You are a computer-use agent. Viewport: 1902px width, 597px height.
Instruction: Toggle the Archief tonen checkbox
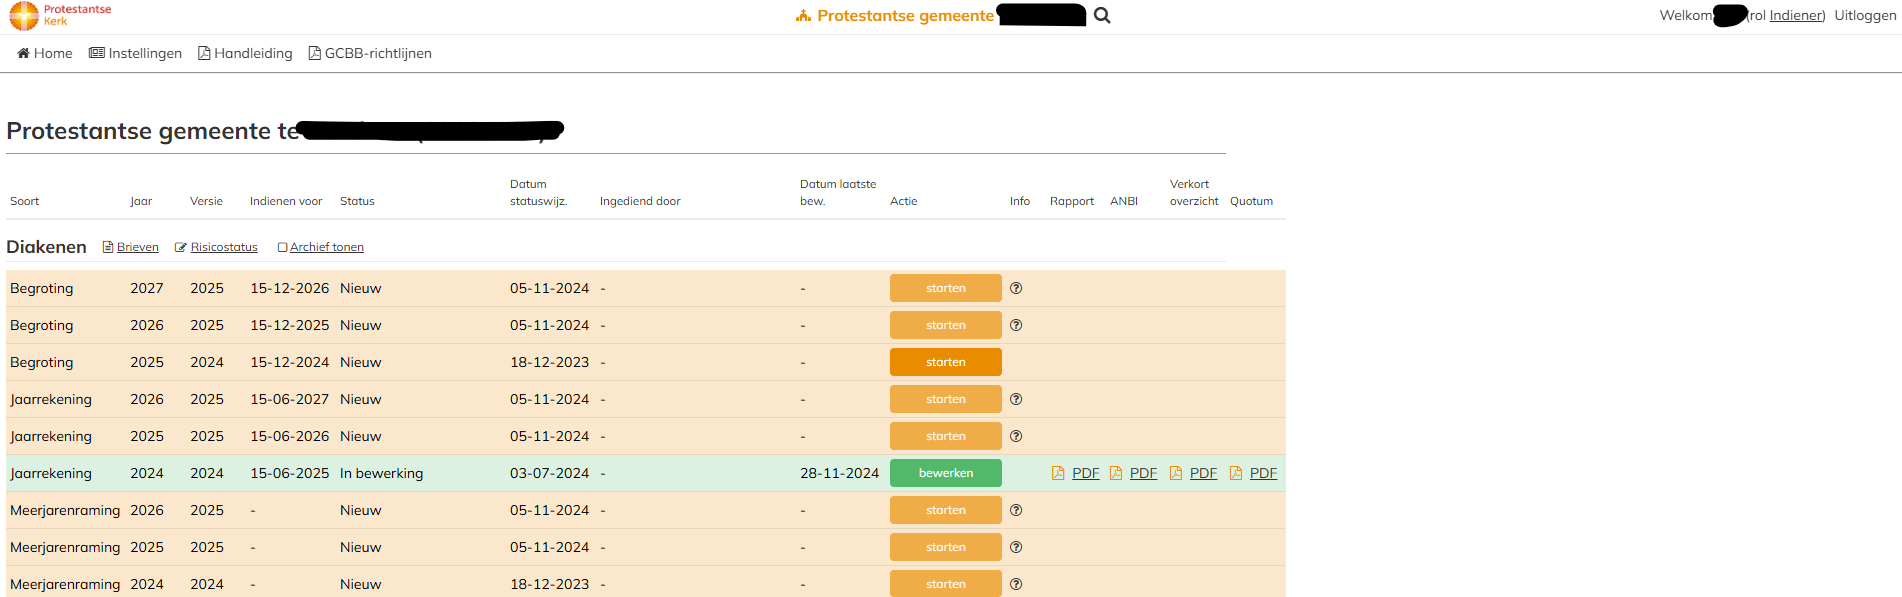pyautogui.click(x=282, y=247)
